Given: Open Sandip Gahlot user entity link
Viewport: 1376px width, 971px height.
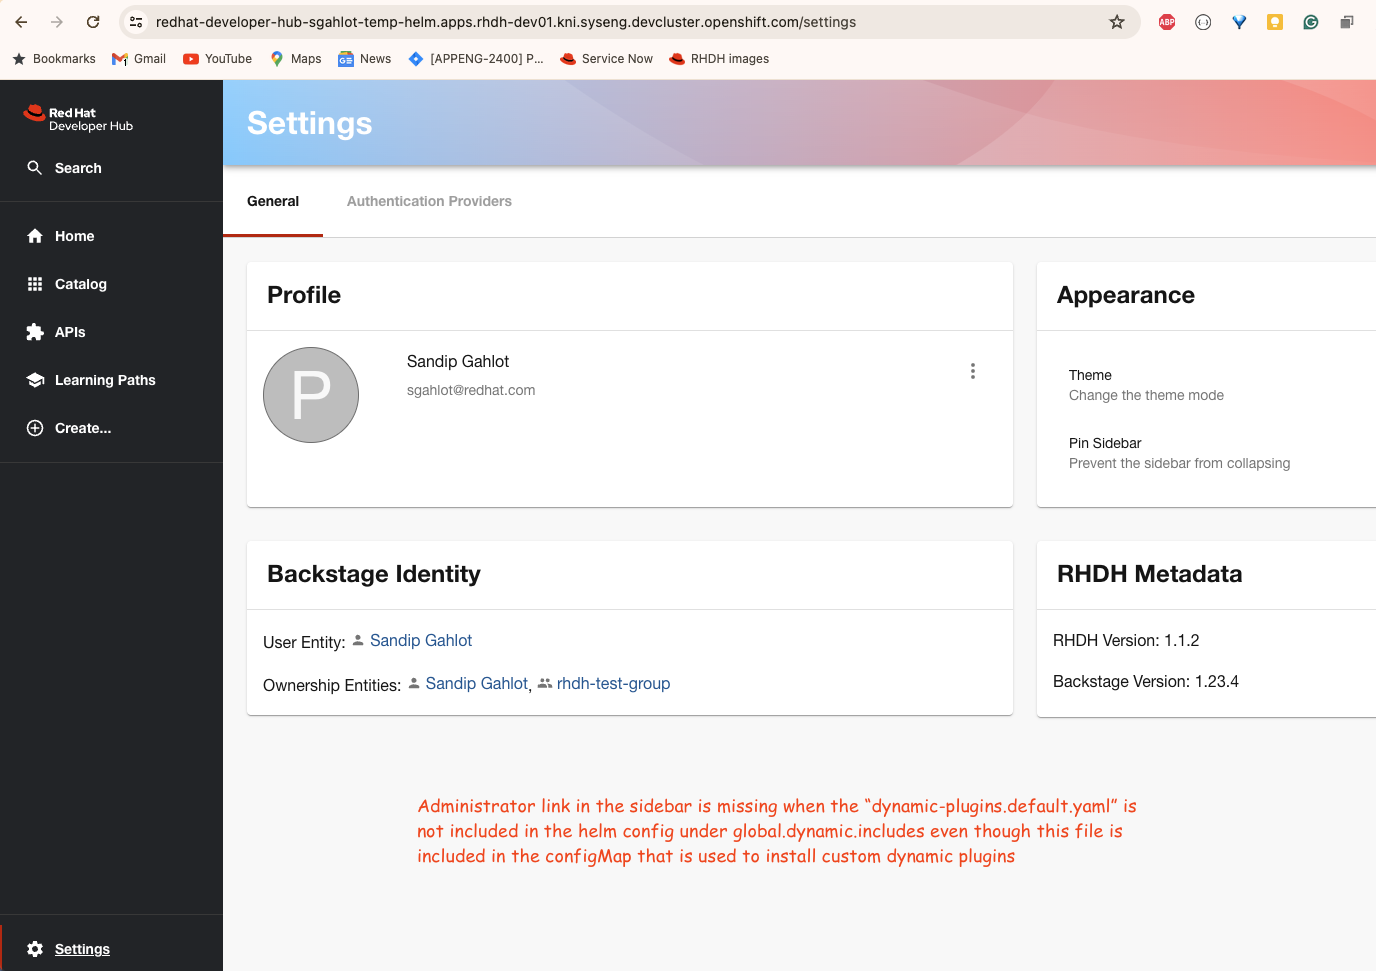Looking at the screenshot, I should point(421,640).
